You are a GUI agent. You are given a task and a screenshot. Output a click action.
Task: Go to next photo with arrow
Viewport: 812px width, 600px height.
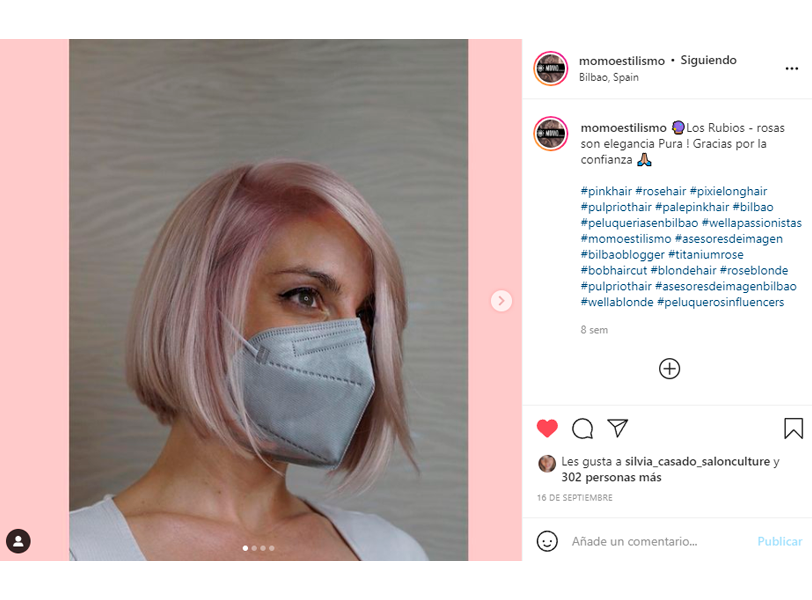tap(501, 301)
